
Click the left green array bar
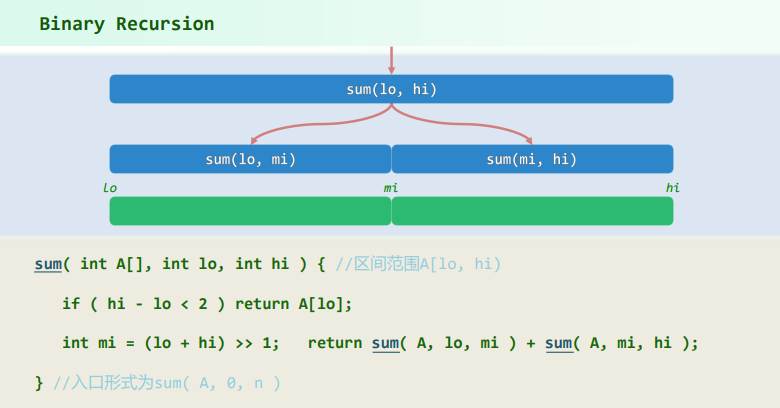[x=250, y=211]
